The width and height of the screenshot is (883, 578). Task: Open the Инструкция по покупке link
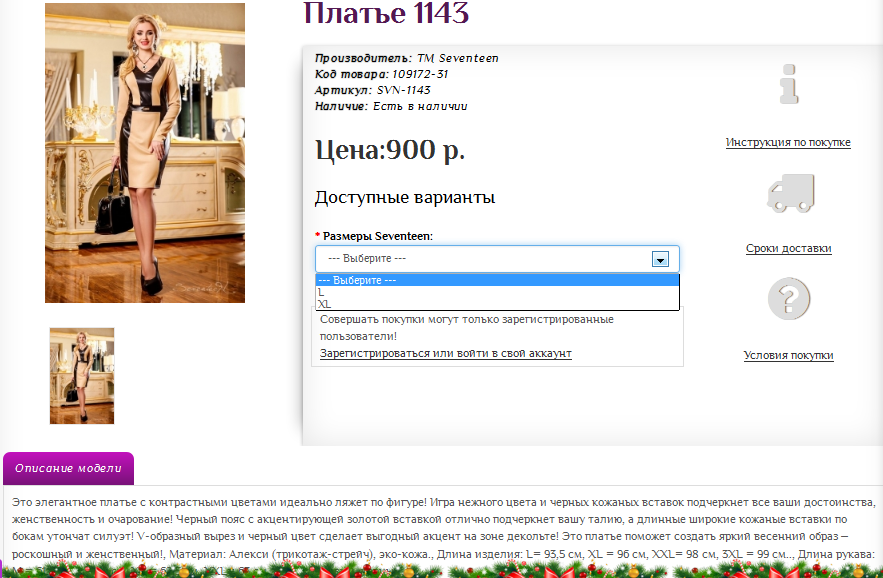tap(788, 143)
